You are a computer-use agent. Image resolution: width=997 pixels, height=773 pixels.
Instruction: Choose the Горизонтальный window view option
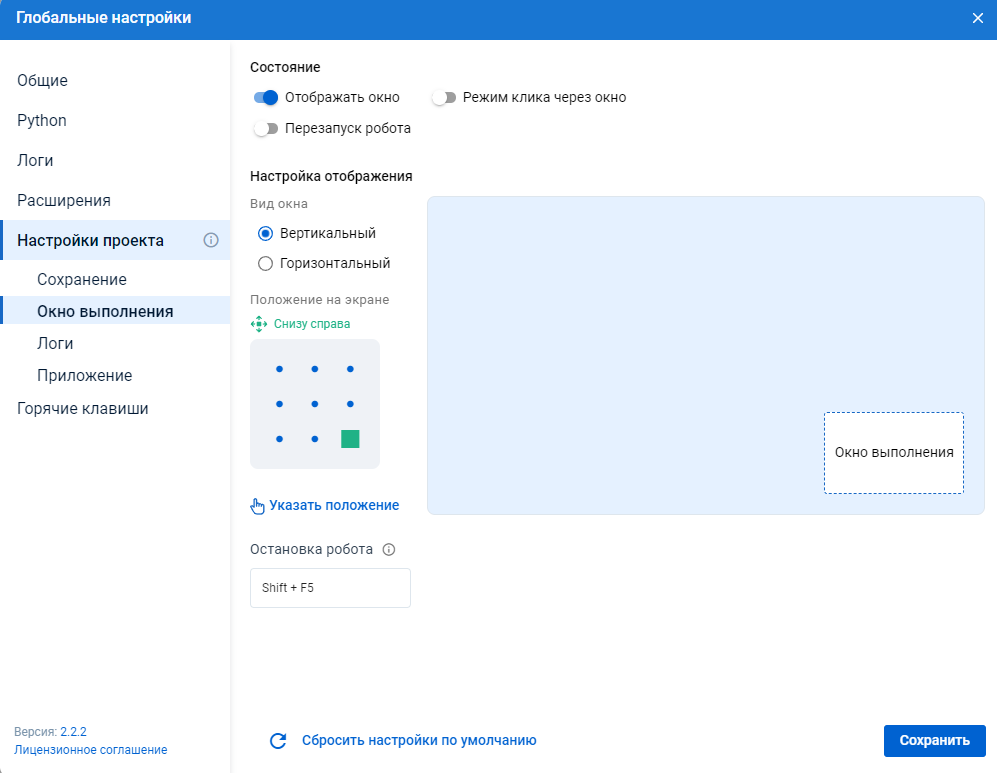coord(265,264)
